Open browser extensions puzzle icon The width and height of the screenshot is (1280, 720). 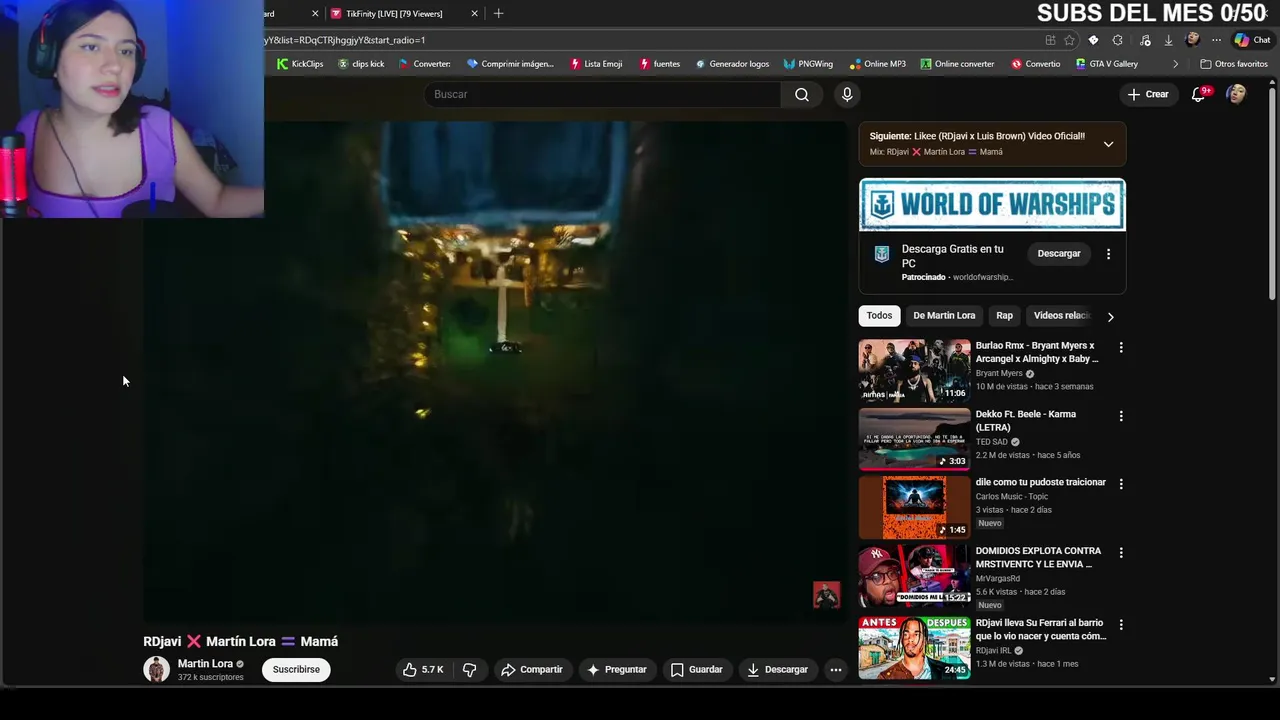(1117, 40)
